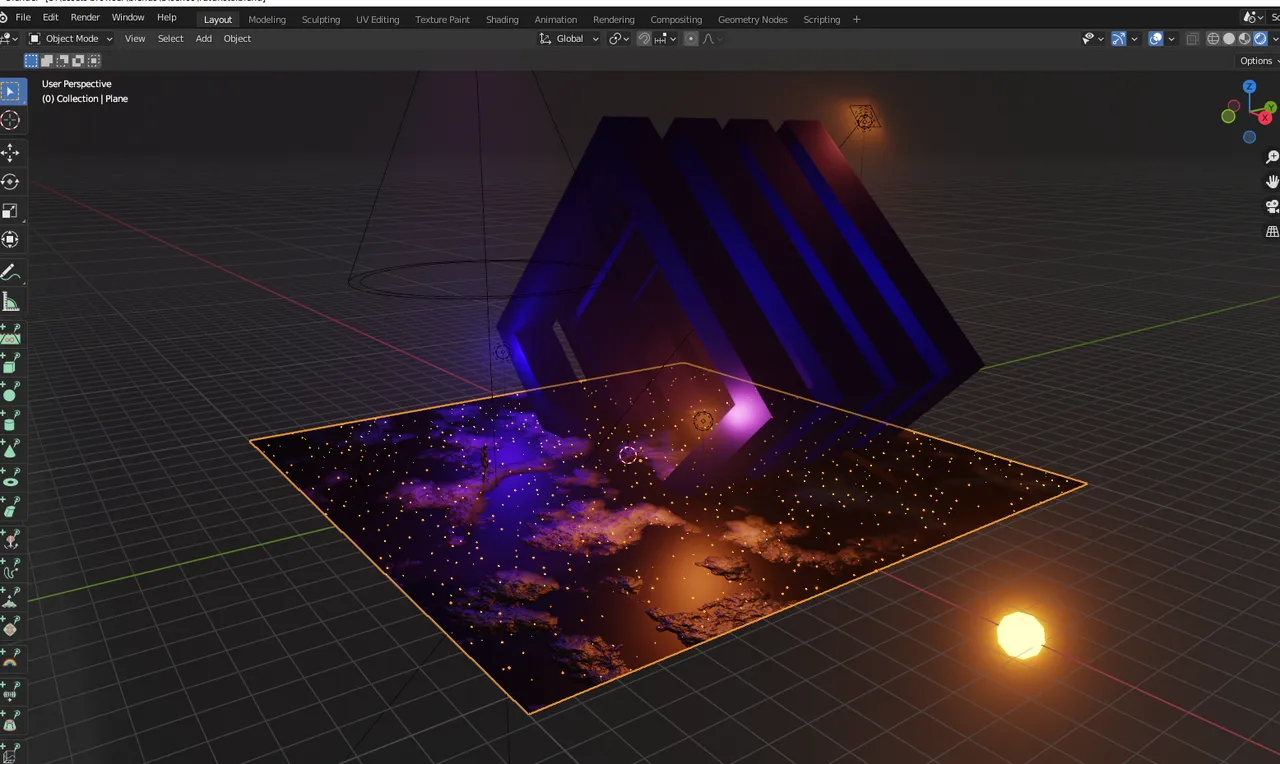Viewport: 1280px width, 764px height.
Task: Open the editor type dropdown
Action: tap(9, 39)
